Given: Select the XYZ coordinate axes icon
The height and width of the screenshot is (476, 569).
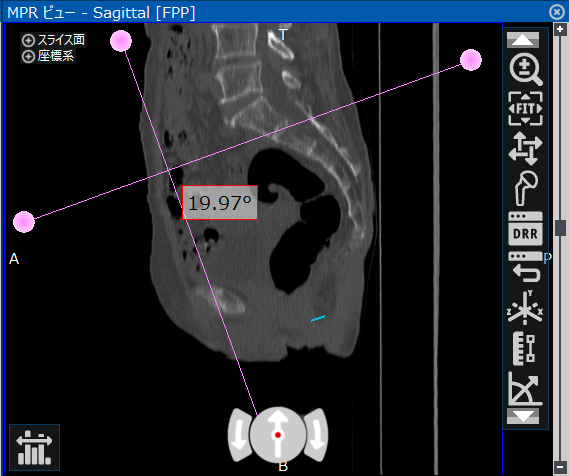Looking at the screenshot, I should point(525,308).
